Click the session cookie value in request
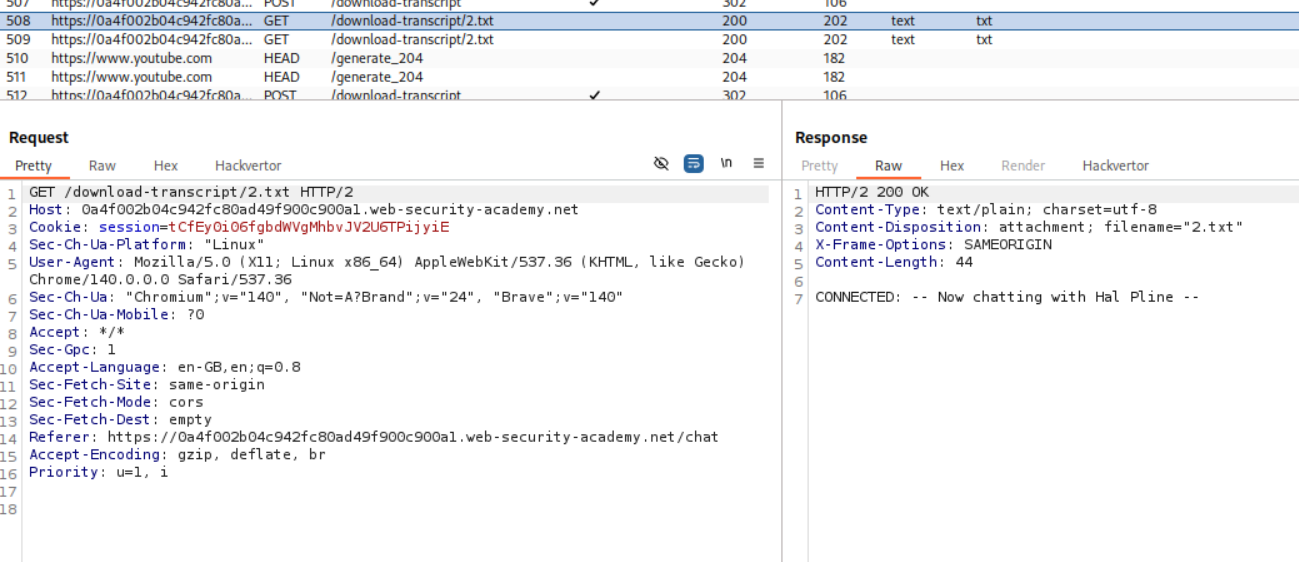The width and height of the screenshot is (1299, 562). coord(309,227)
